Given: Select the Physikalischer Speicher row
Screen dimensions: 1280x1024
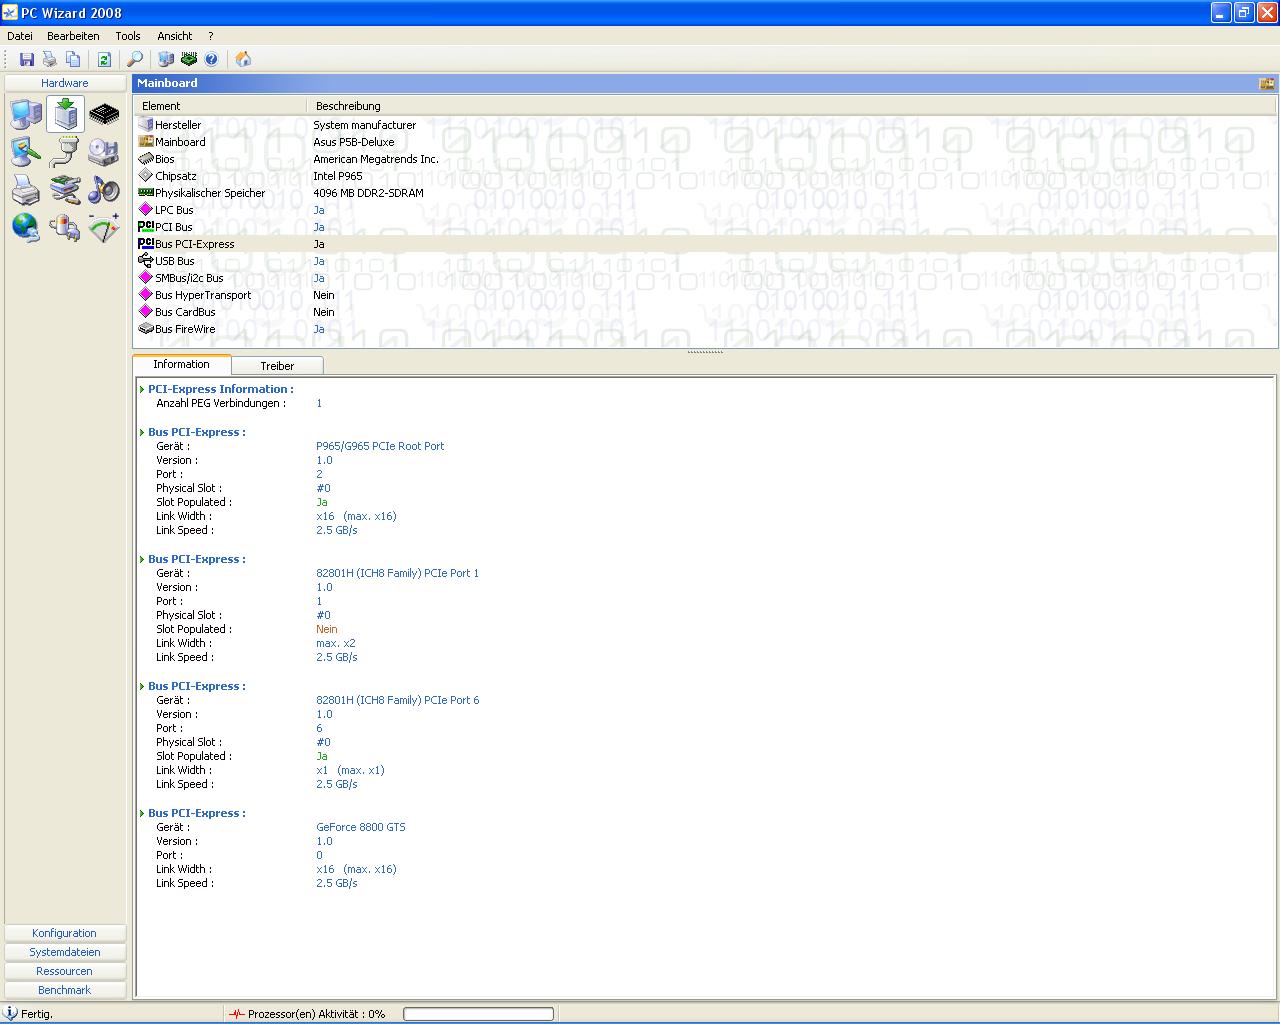Looking at the screenshot, I should click(x=705, y=193).
